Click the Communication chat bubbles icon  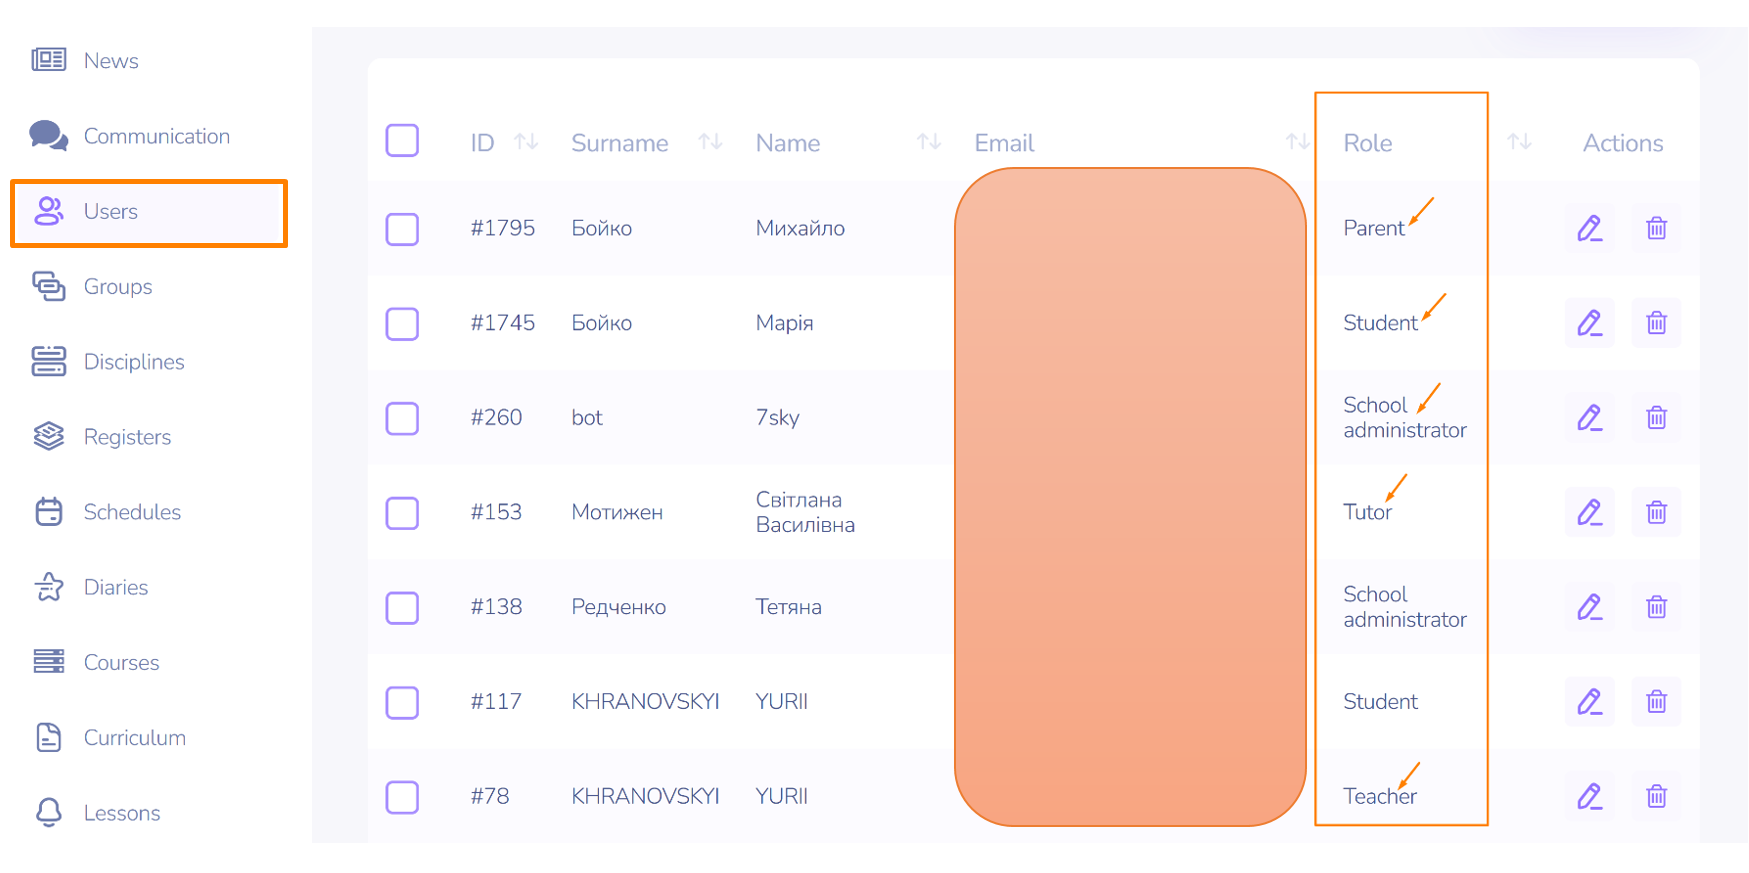(x=48, y=136)
